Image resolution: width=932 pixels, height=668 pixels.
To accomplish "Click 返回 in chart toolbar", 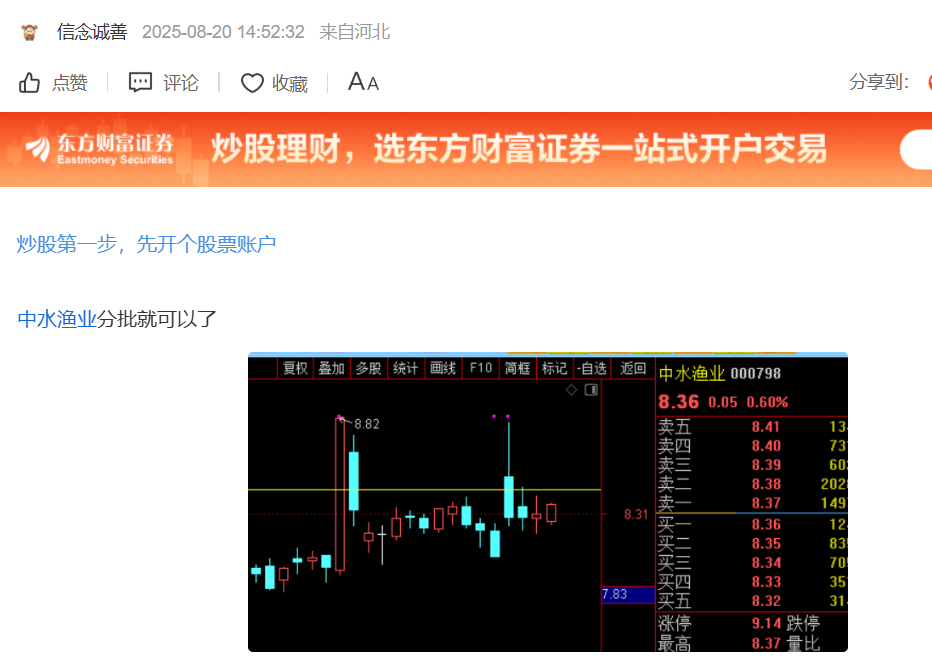I will (x=633, y=368).
